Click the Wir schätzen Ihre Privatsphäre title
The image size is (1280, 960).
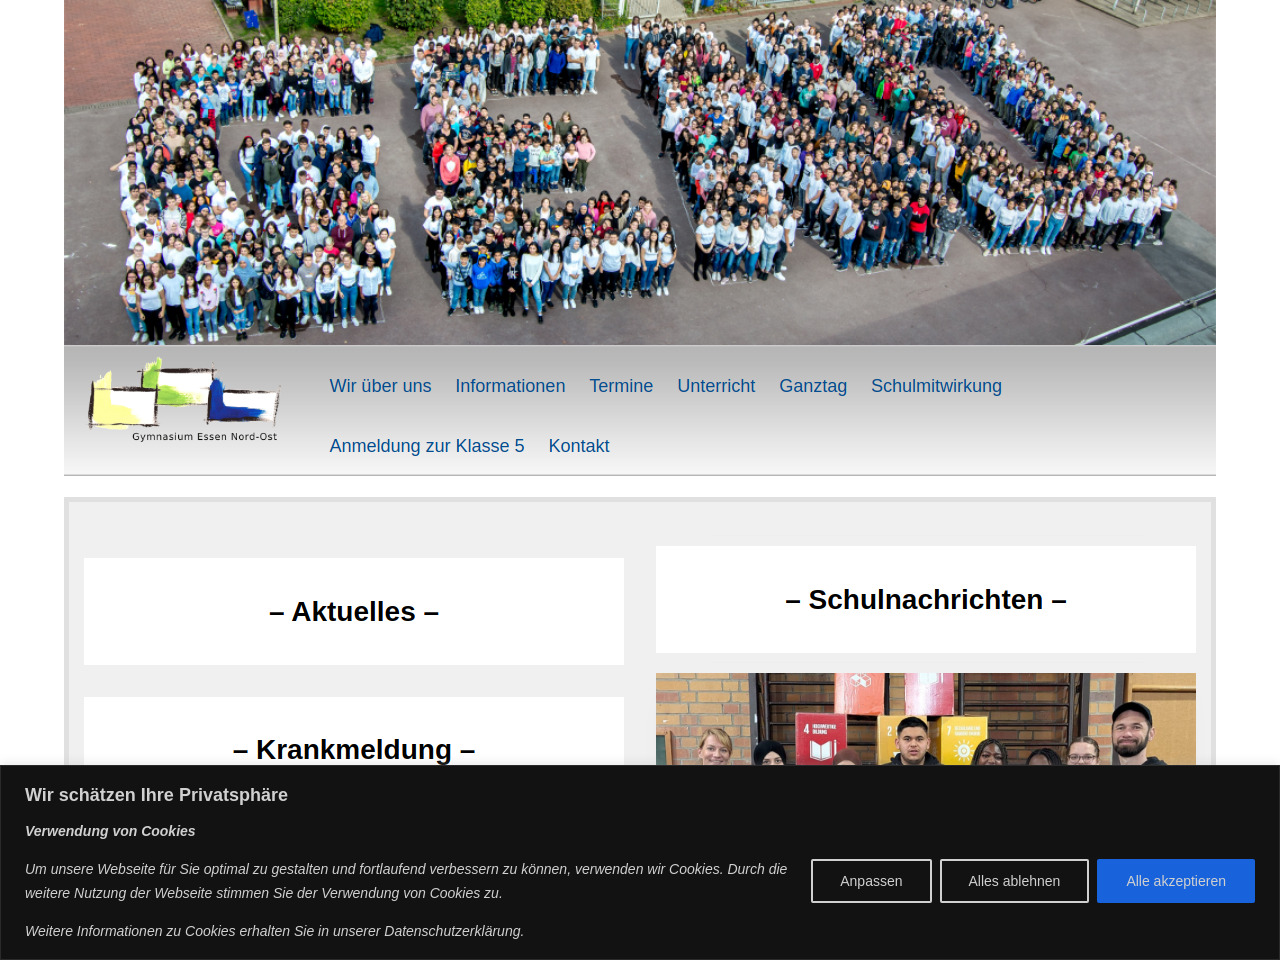(156, 795)
